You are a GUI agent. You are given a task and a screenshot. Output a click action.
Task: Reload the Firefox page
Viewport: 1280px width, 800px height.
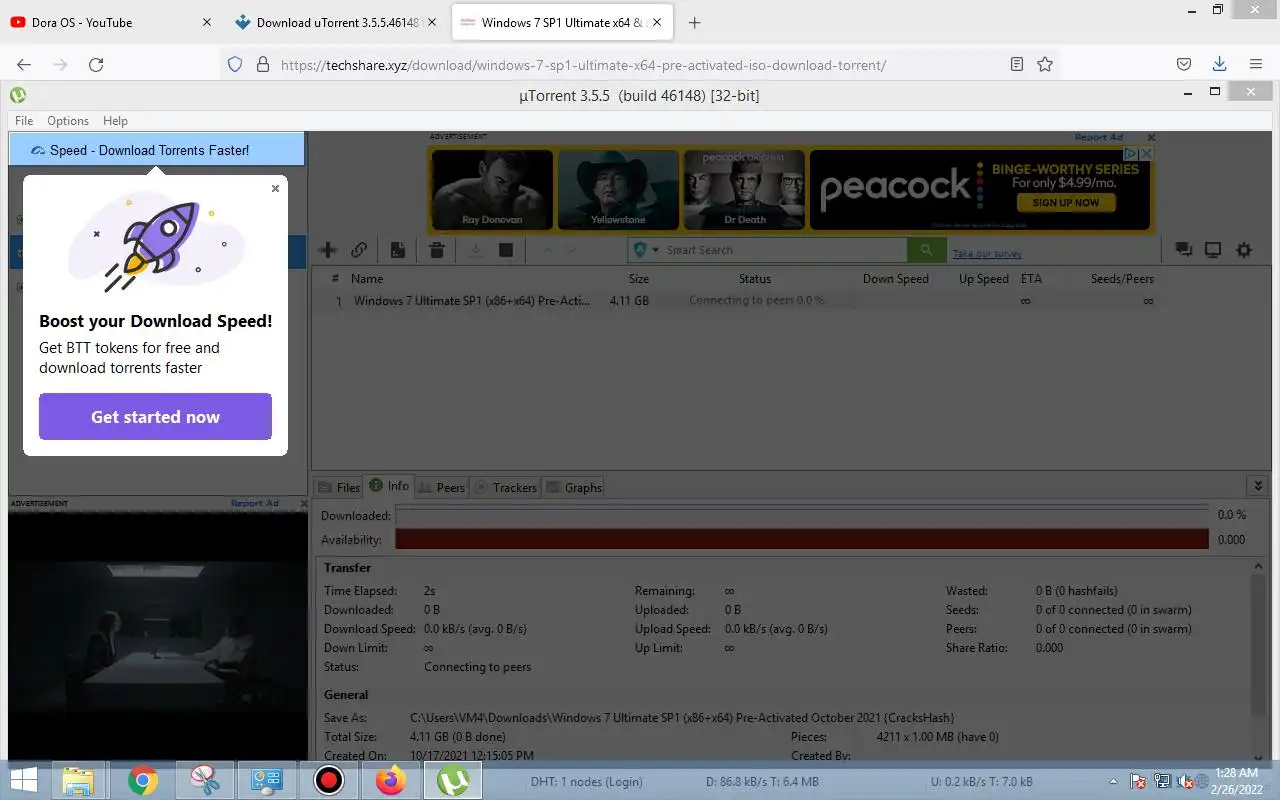tap(96, 64)
